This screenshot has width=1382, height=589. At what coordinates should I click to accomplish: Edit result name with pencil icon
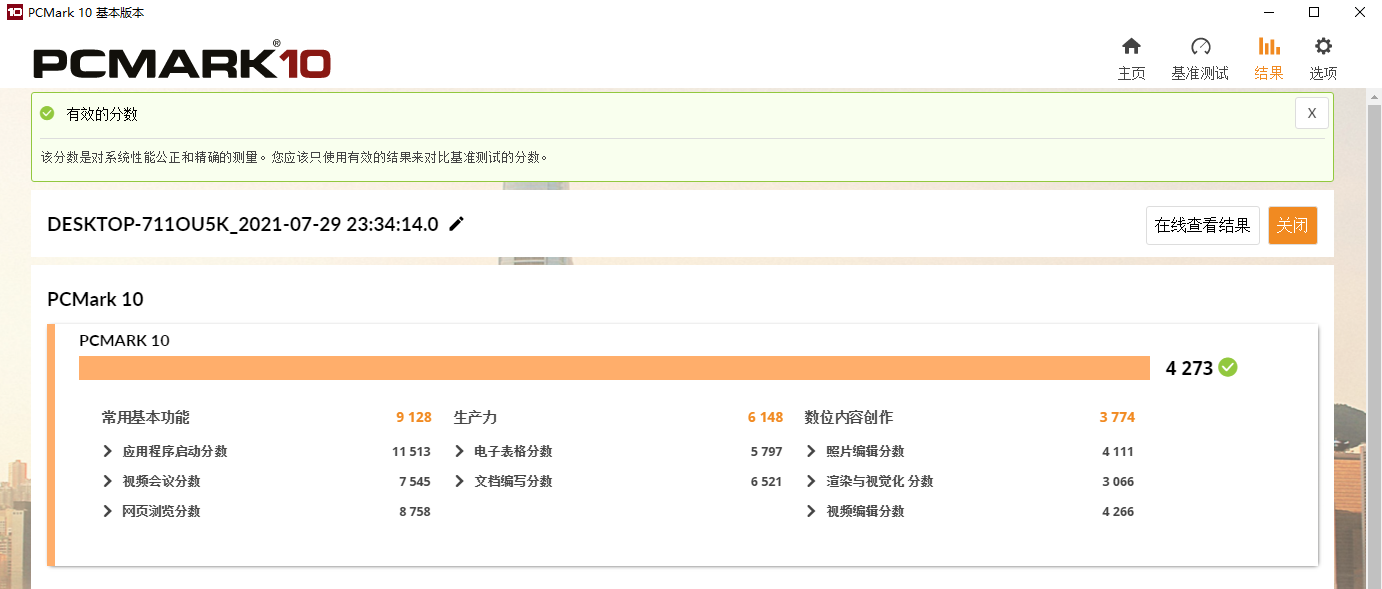click(456, 224)
